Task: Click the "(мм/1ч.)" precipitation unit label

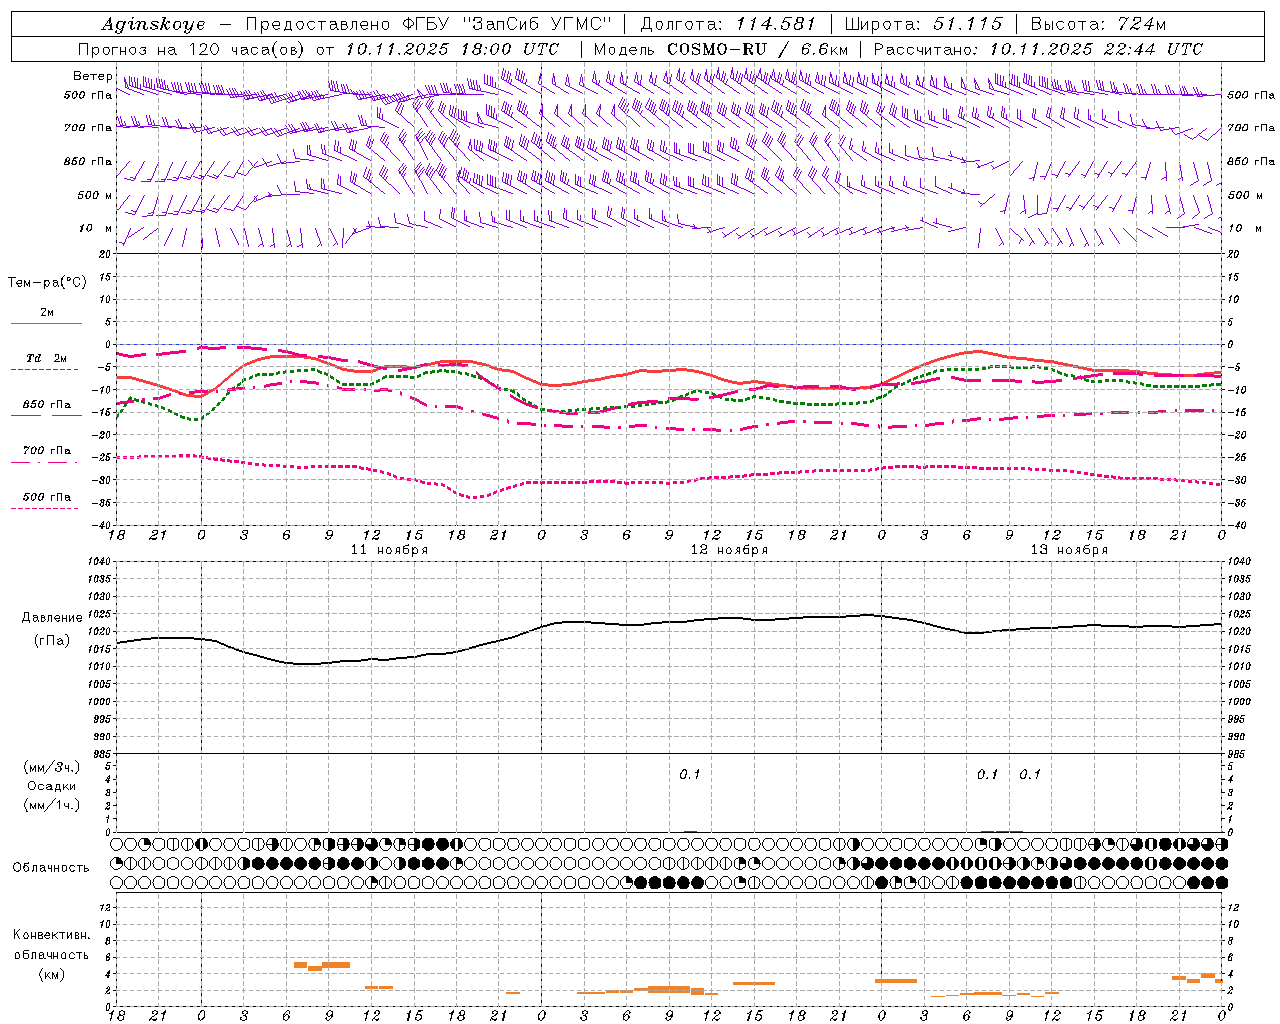Action: 52,805
